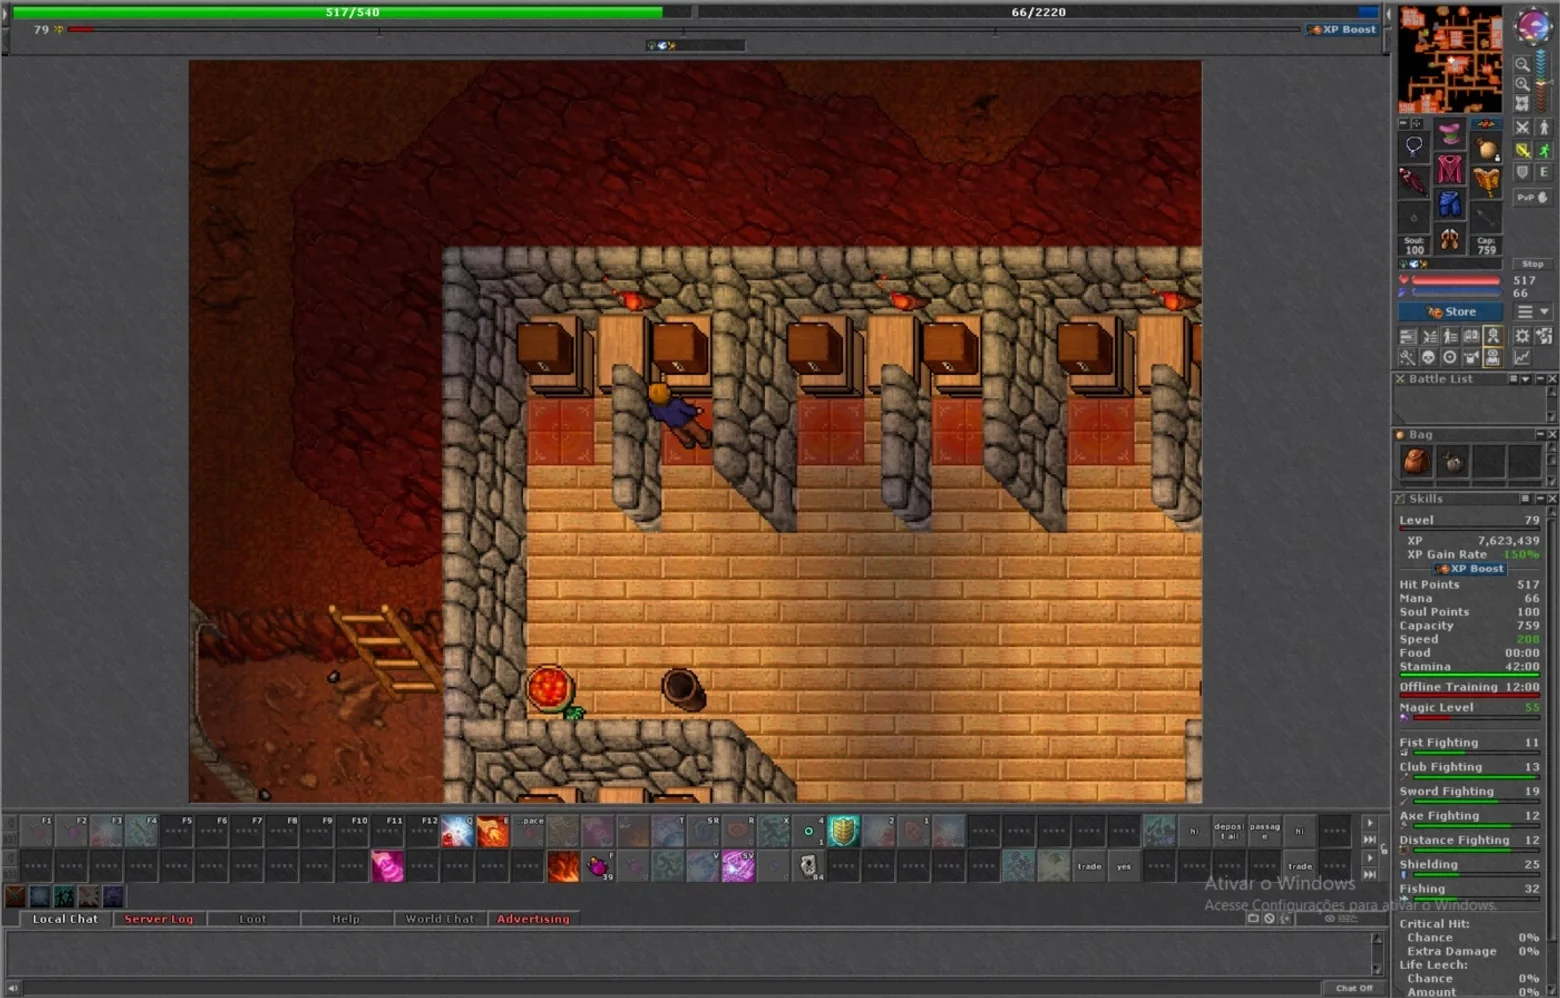Select the balanced yellow sword mode
Viewport: 1560px width, 998px height.
1522,150
